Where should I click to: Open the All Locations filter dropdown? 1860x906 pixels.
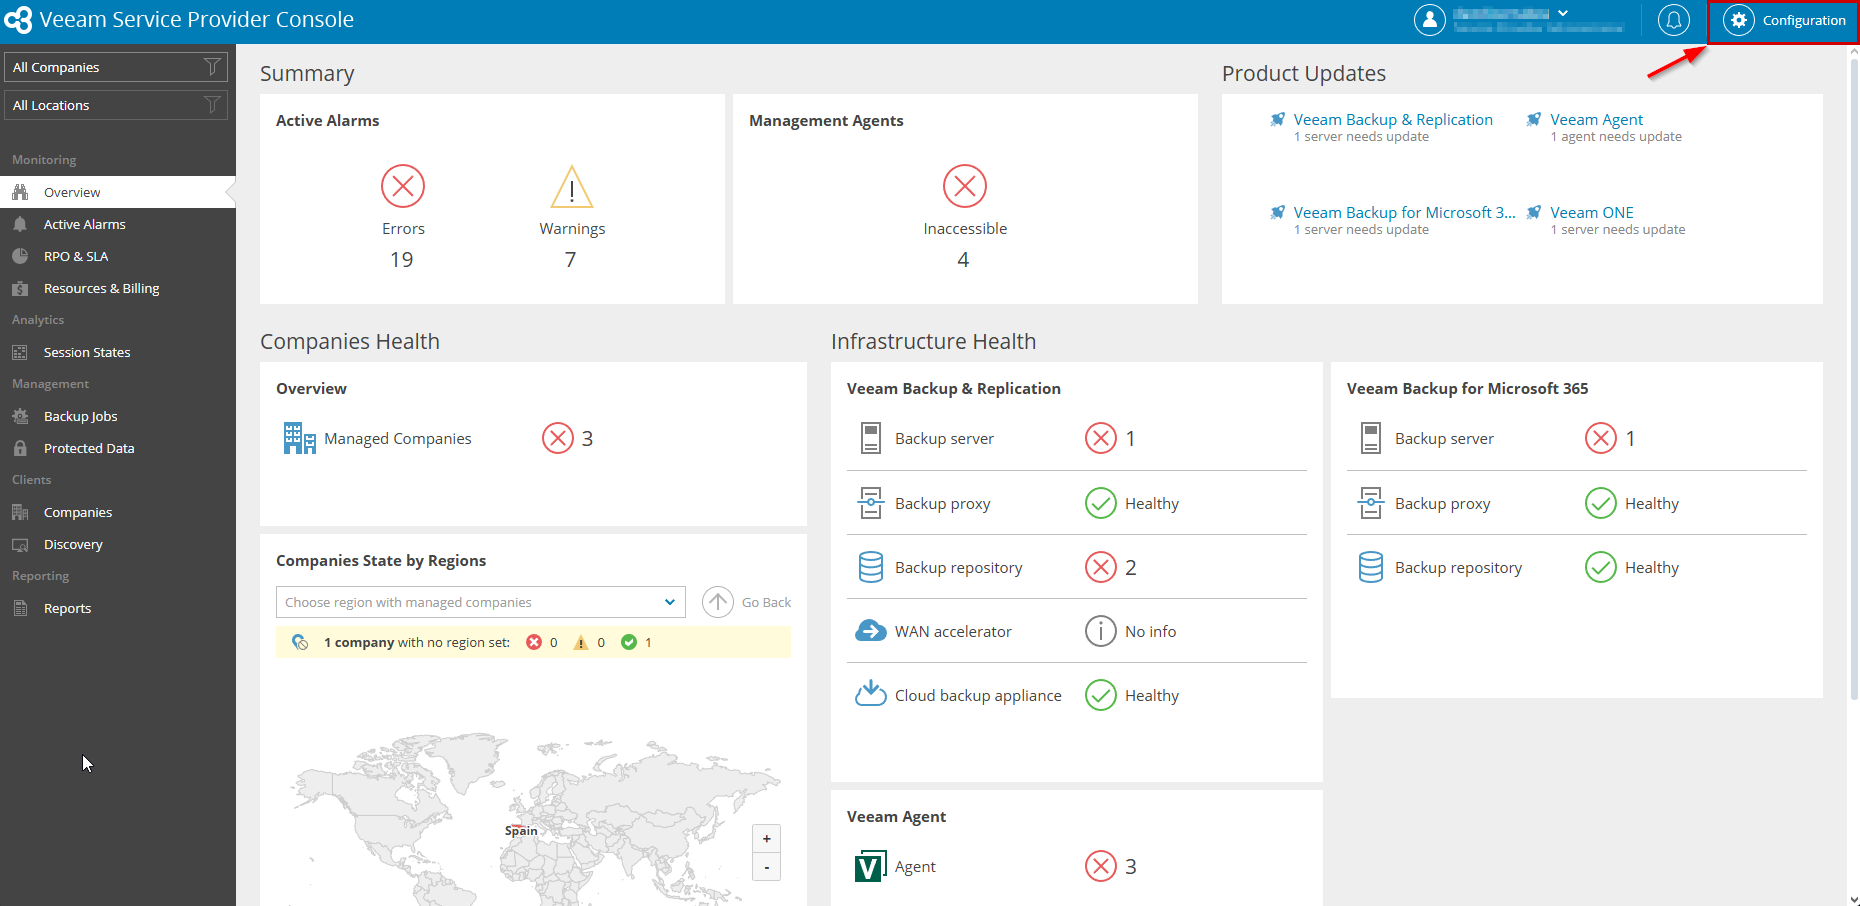click(116, 105)
